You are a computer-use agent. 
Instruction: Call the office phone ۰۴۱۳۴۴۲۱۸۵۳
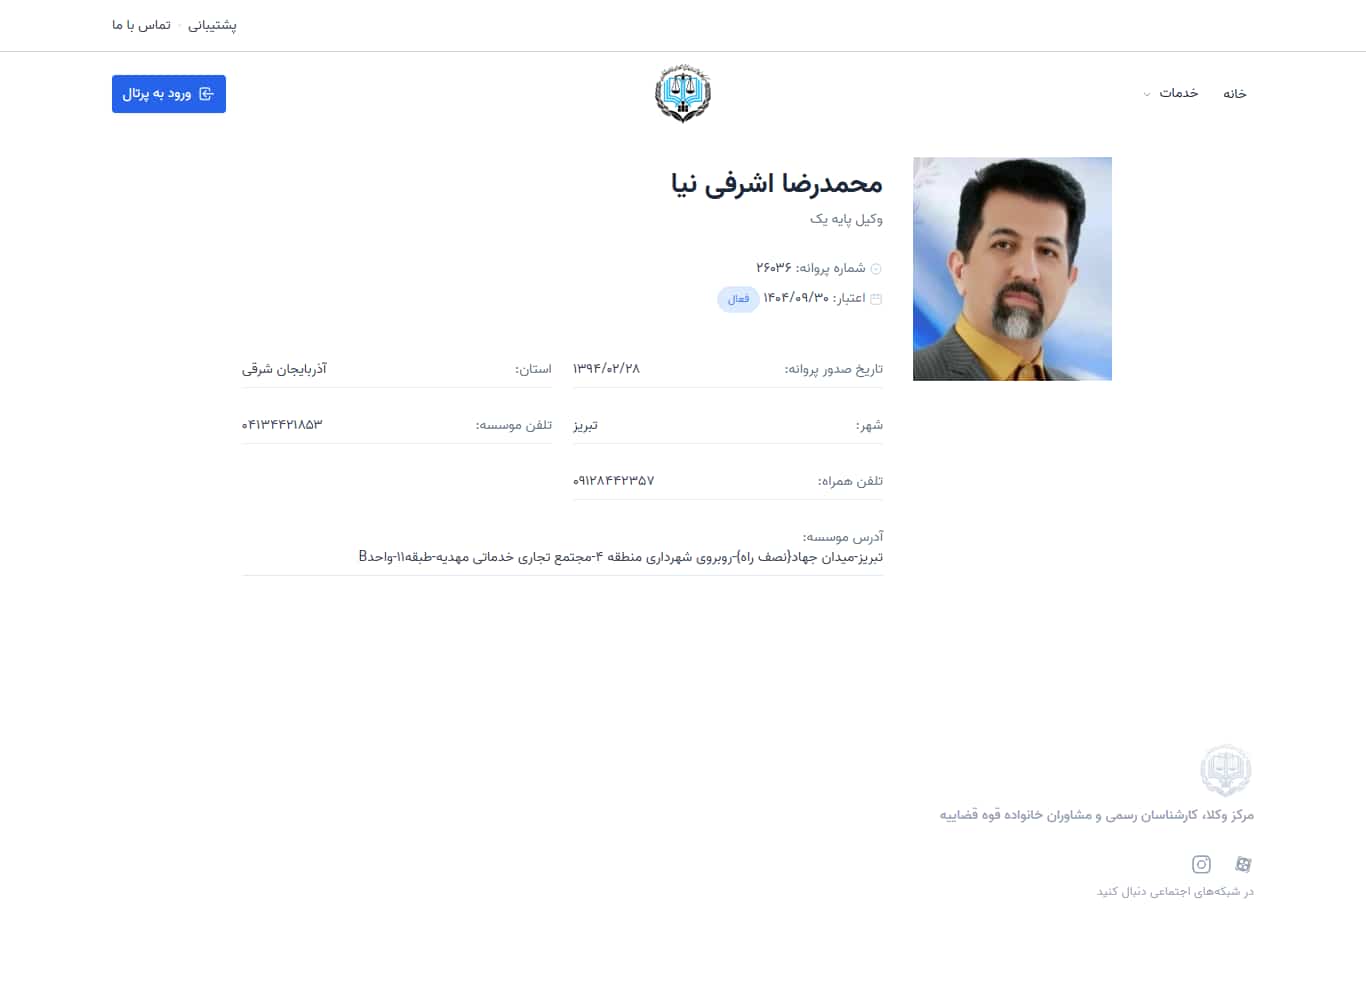pyautogui.click(x=282, y=424)
